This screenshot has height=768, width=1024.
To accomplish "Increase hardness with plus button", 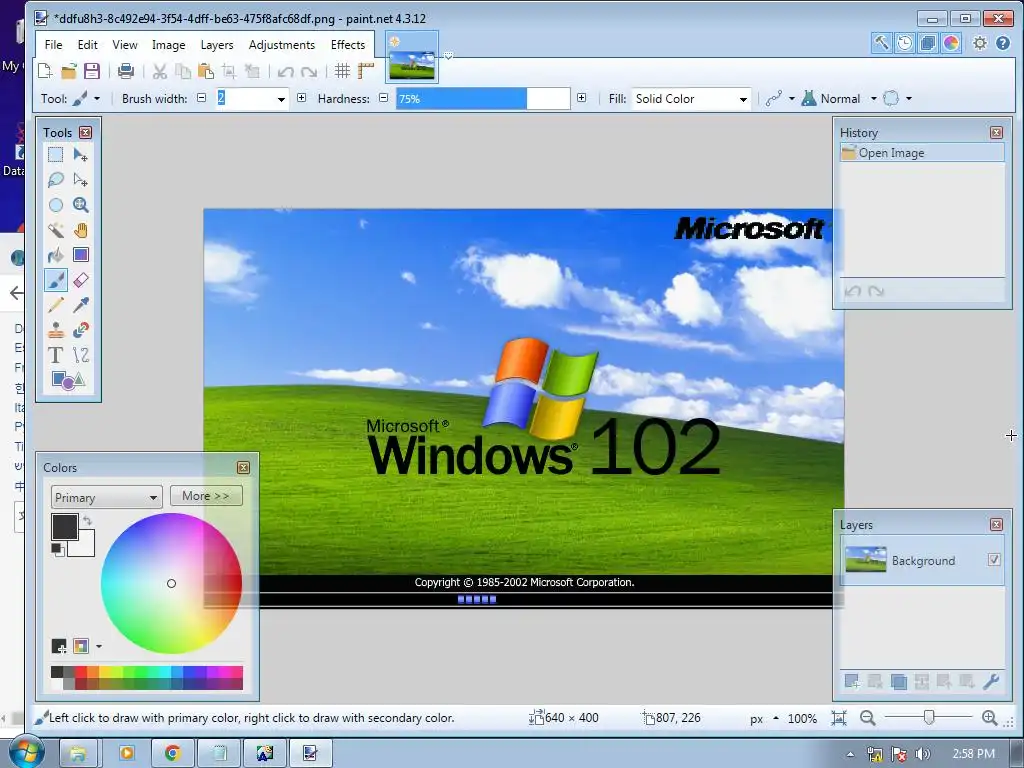I will pos(581,98).
